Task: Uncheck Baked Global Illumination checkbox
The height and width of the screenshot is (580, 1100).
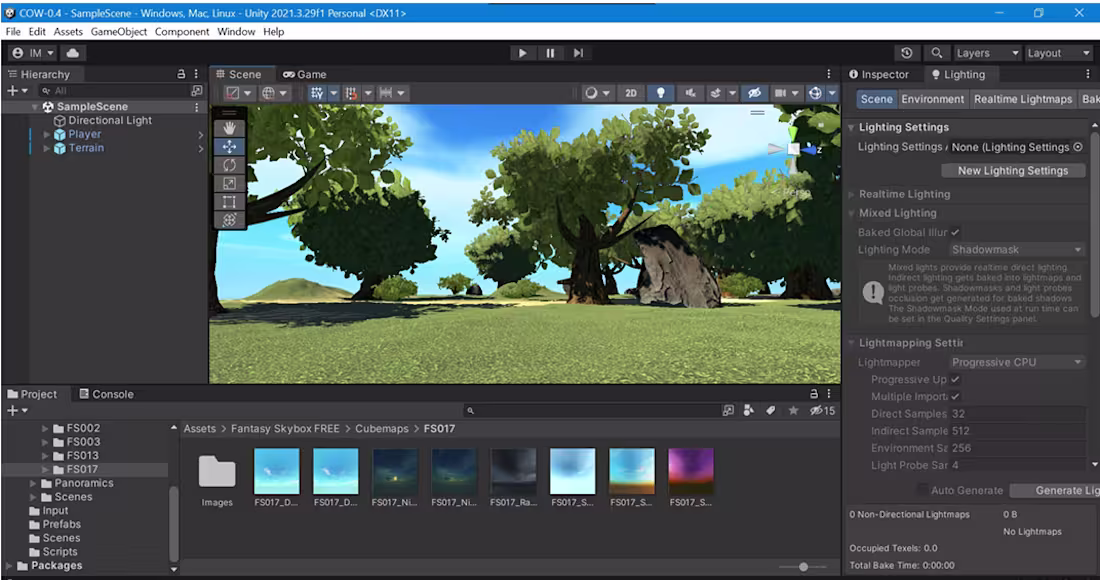Action: click(955, 232)
